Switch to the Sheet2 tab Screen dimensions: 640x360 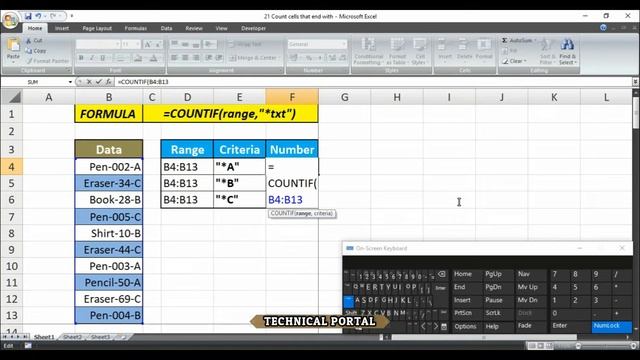(73, 337)
